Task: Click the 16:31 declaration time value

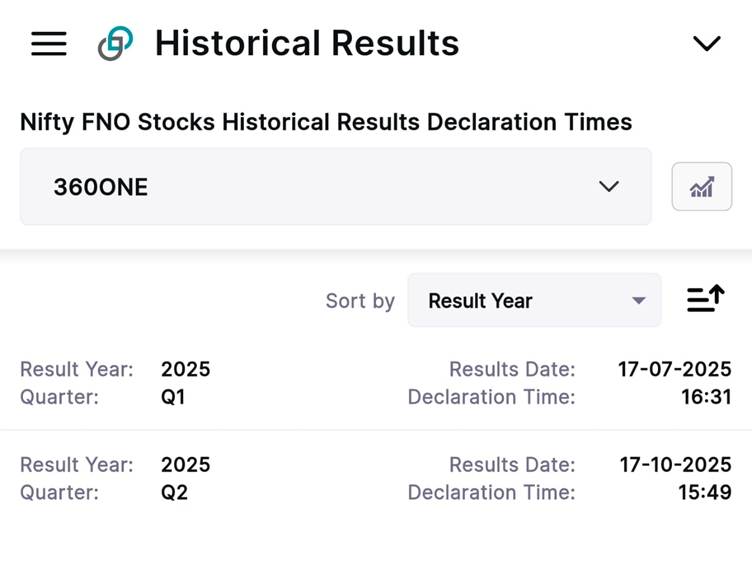Action: tap(706, 397)
